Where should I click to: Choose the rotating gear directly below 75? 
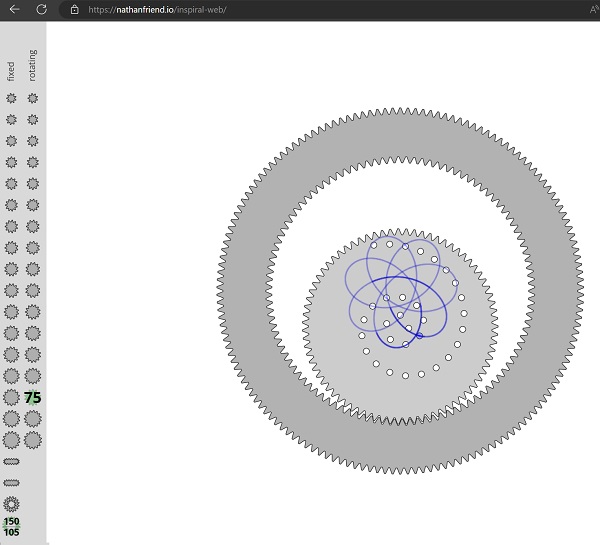[33, 419]
